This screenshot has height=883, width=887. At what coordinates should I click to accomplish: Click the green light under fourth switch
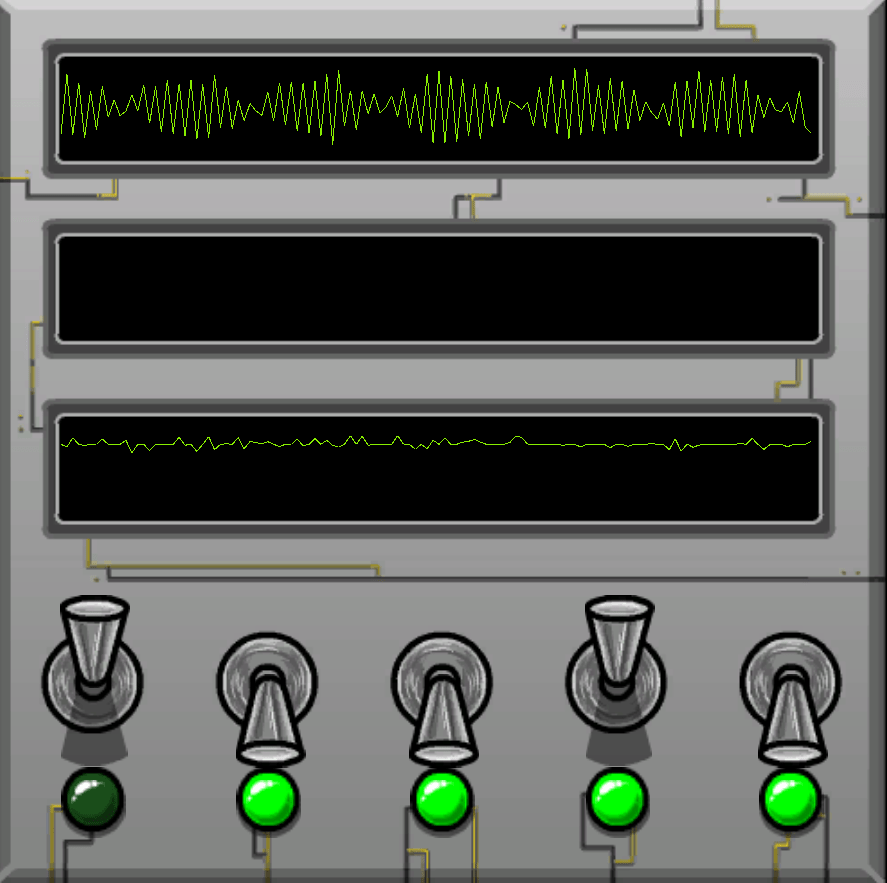pyautogui.click(x=617, y=800)
